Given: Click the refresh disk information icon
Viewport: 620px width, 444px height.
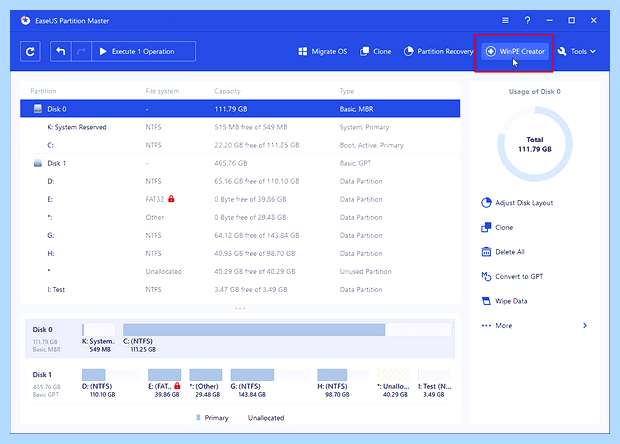Looking at the screenshot, I should (30, 51).
